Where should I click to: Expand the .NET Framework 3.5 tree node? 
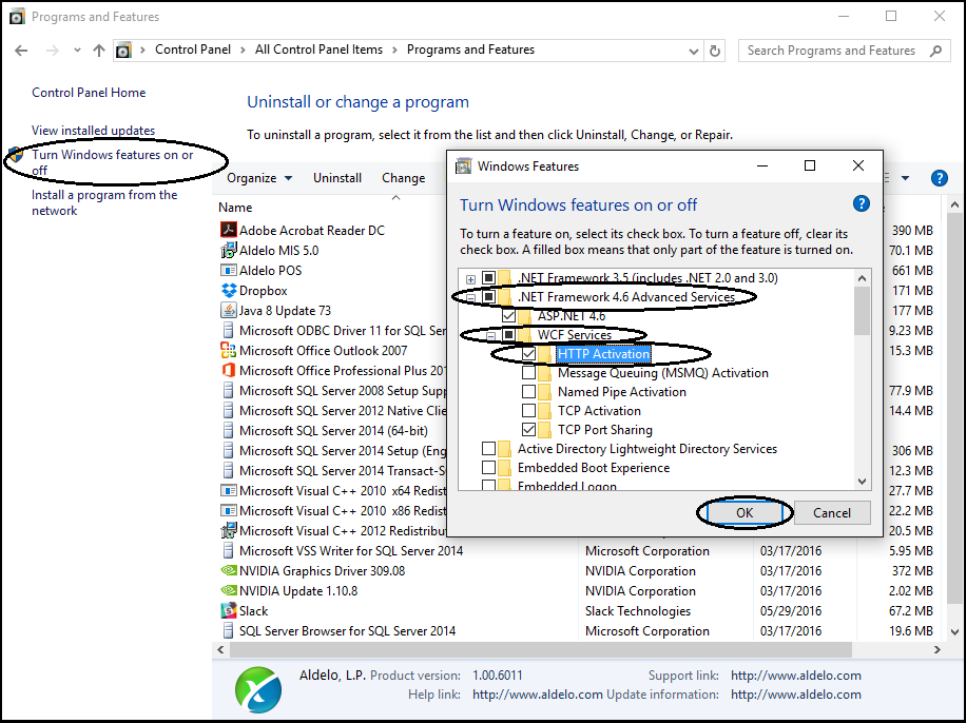(471, 279)
